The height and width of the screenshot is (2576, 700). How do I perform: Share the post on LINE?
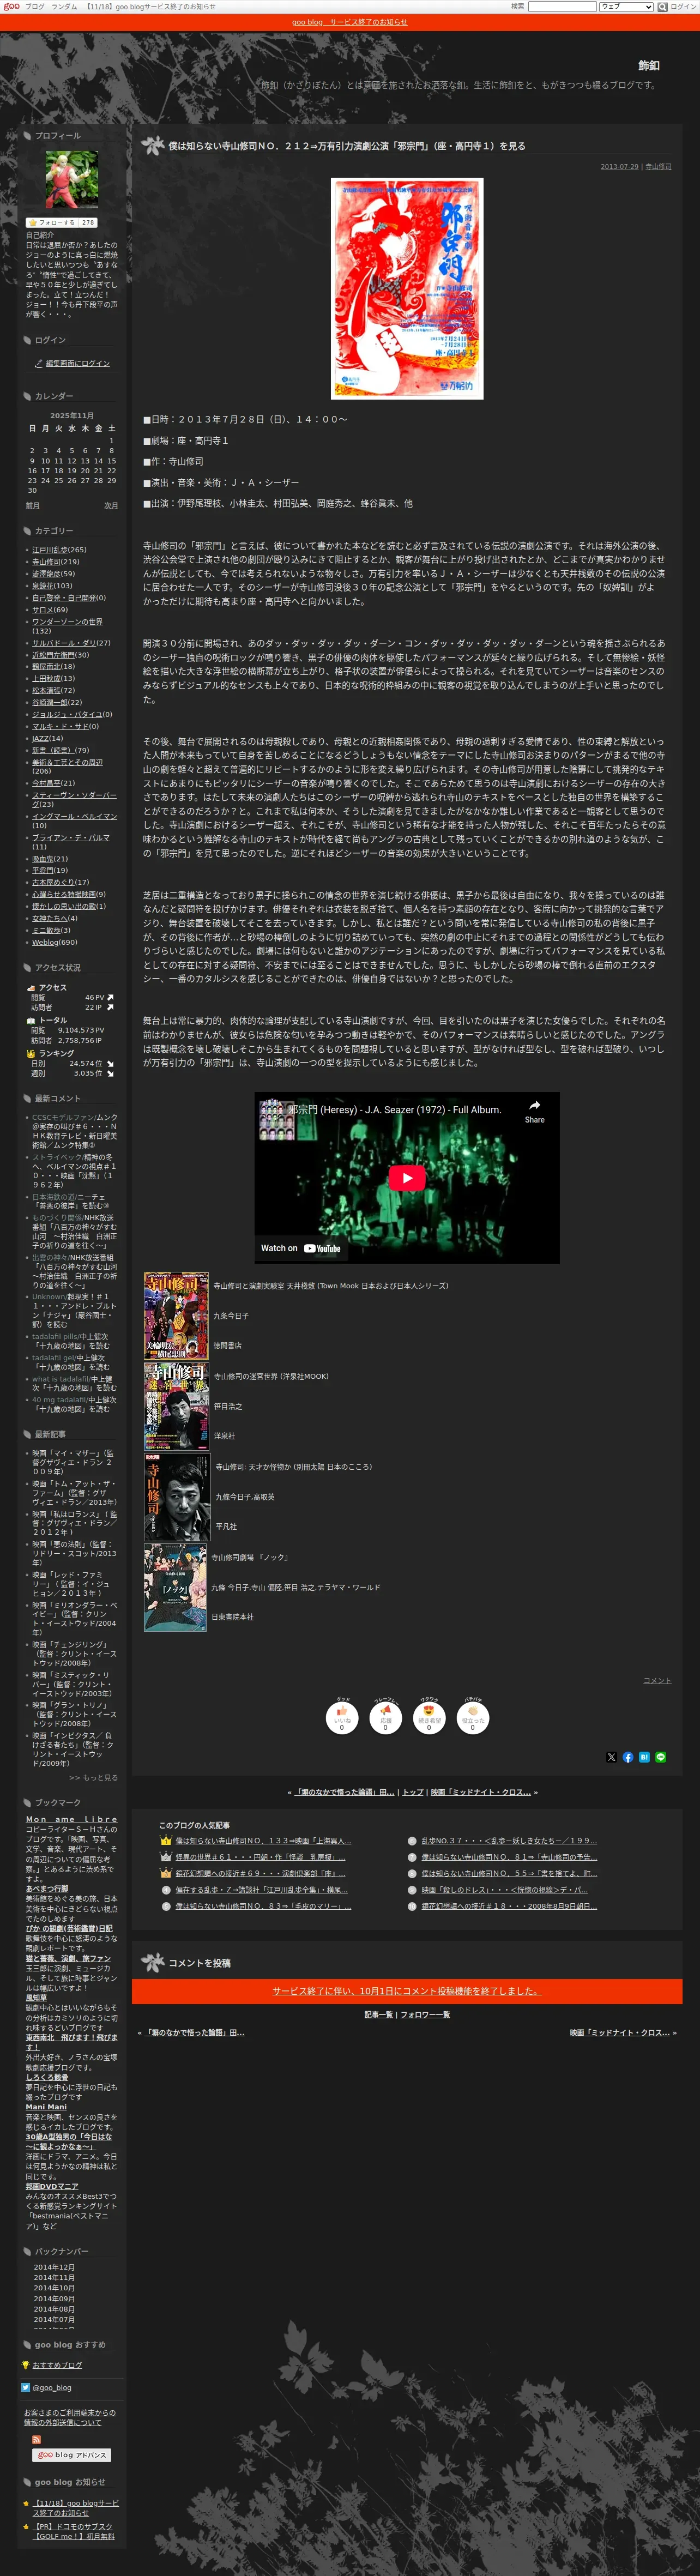[660, 1757]
